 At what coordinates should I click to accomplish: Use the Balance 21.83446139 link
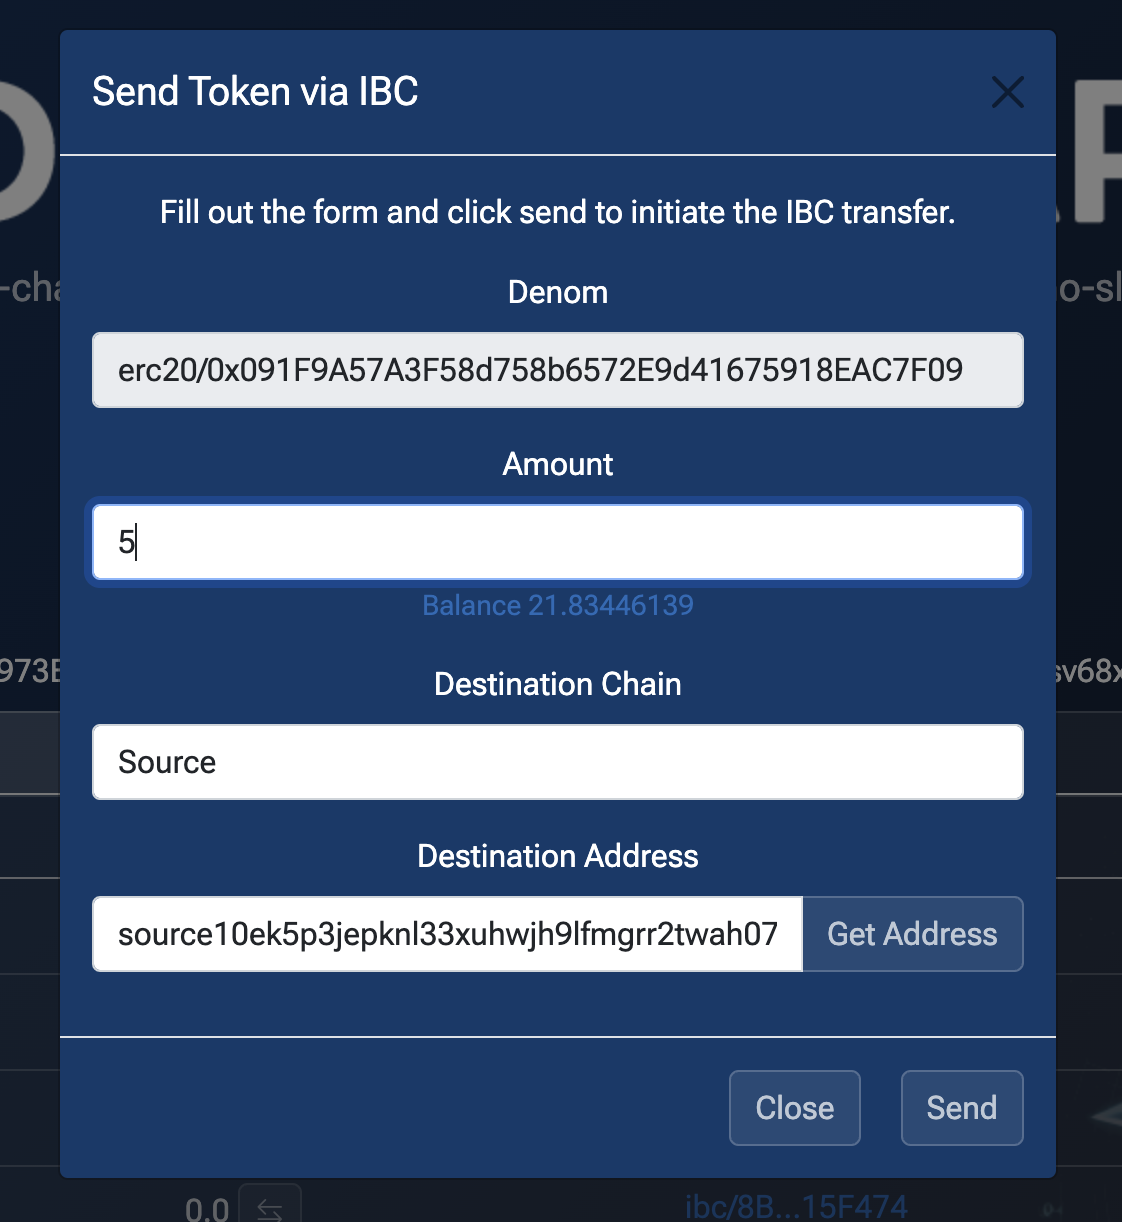[558, 605]
